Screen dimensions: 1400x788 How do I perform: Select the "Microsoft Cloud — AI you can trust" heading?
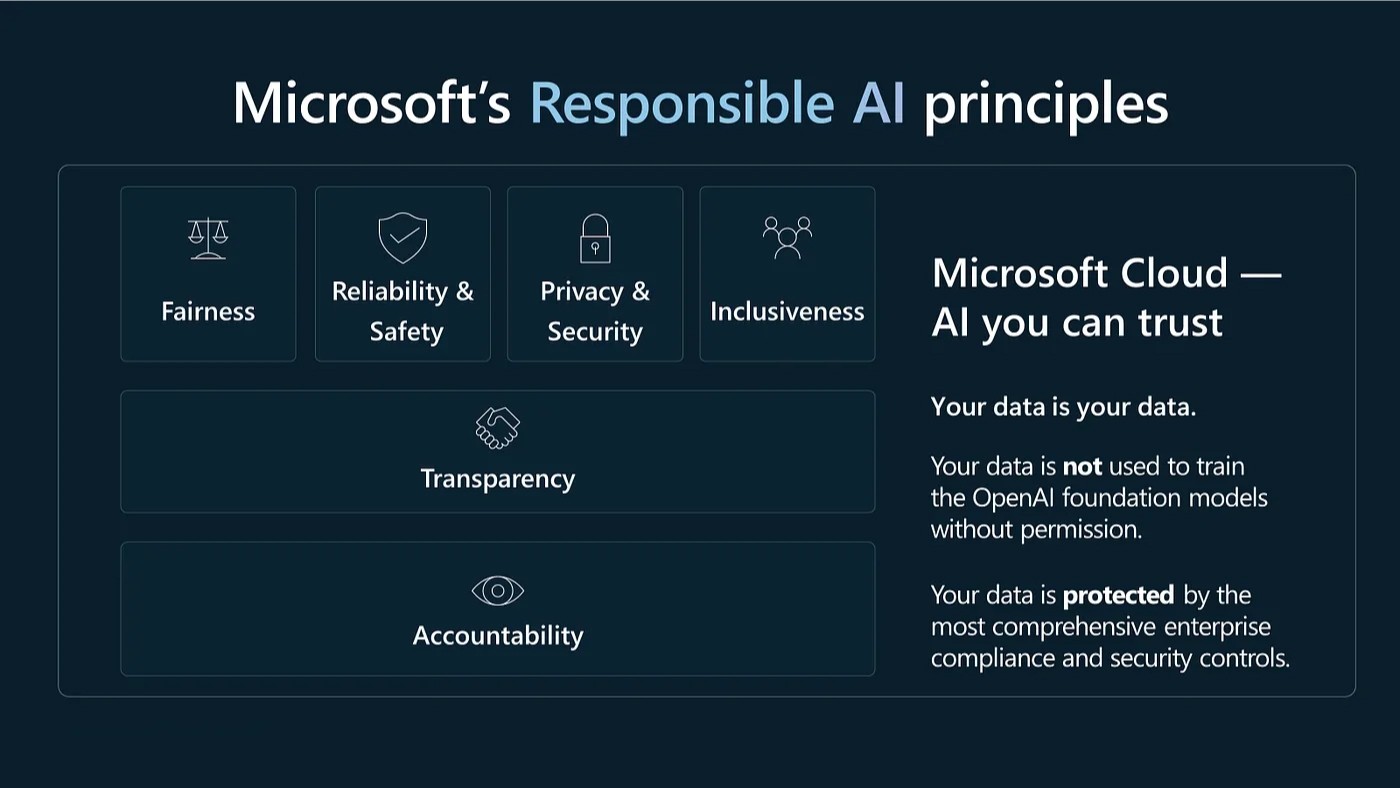pyautogui.click(x=1105, y=297)
